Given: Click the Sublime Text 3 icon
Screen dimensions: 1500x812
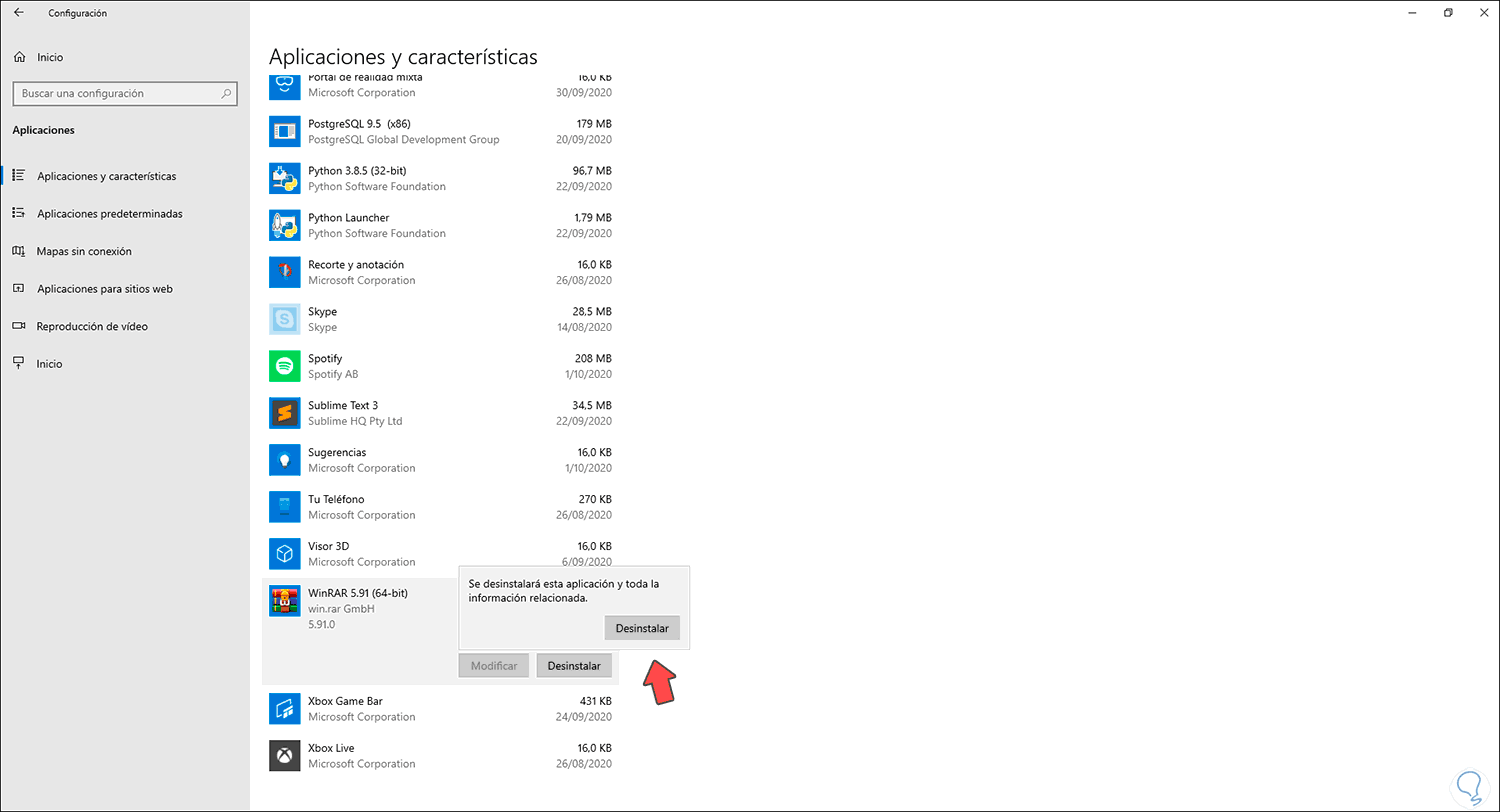Looking at the screenshot, I should click(x=285, y=413).
